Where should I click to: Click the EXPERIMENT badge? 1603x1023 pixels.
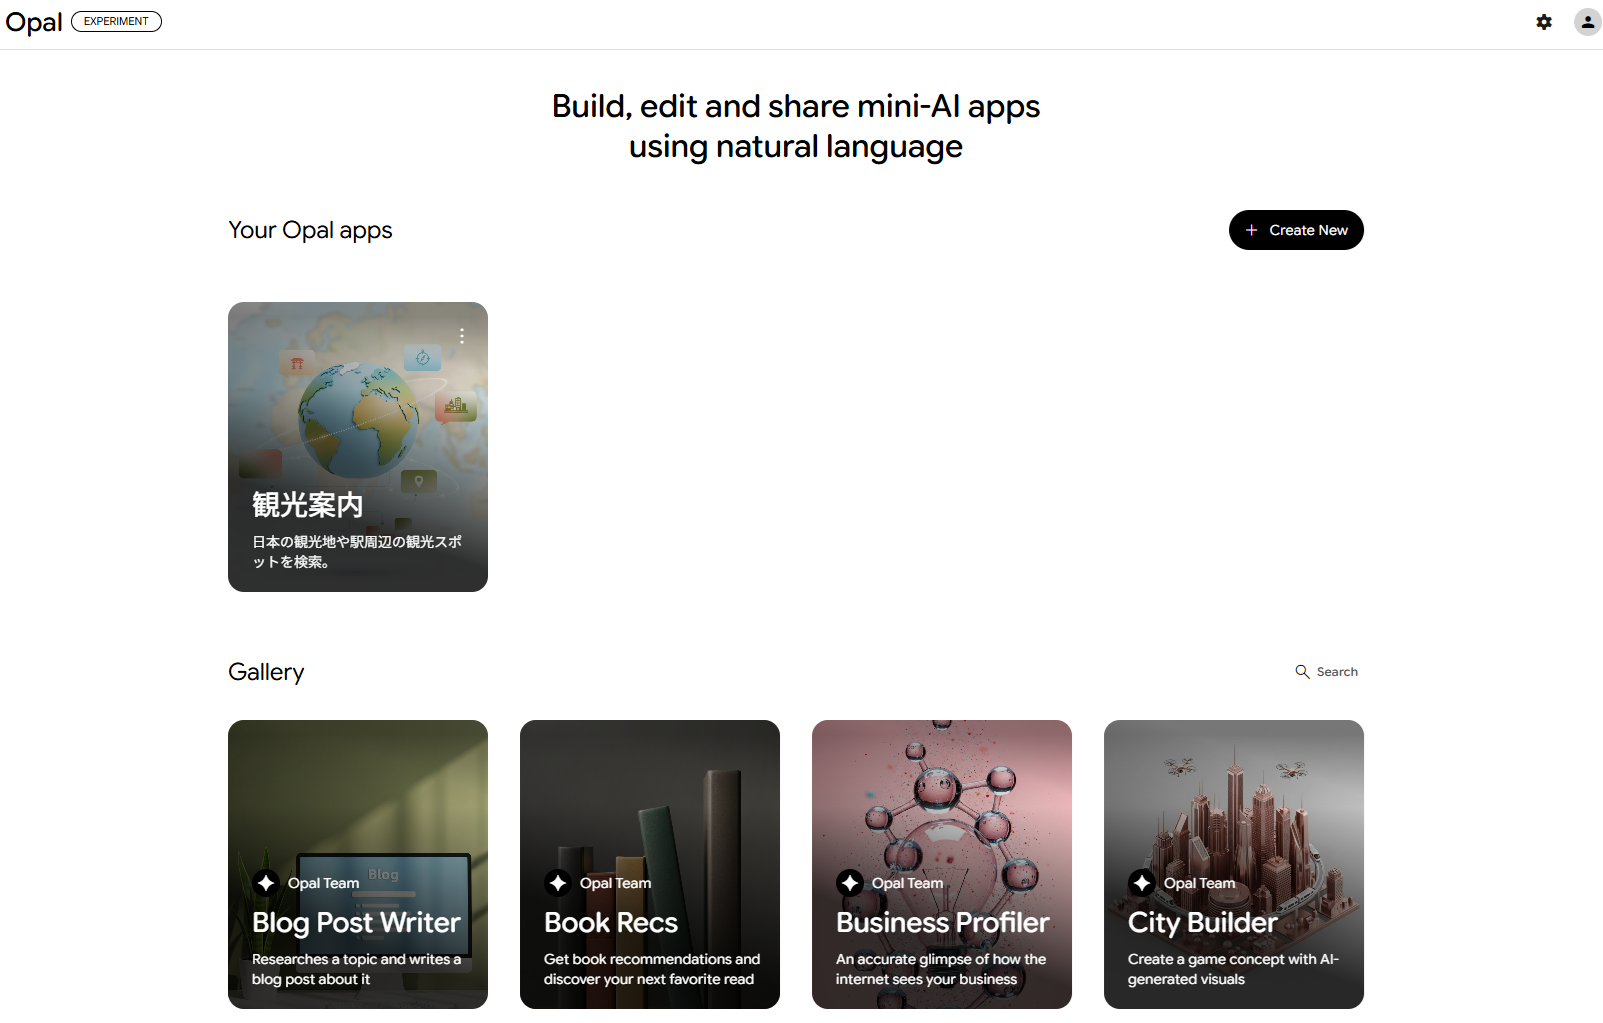(x=116, y=21)
